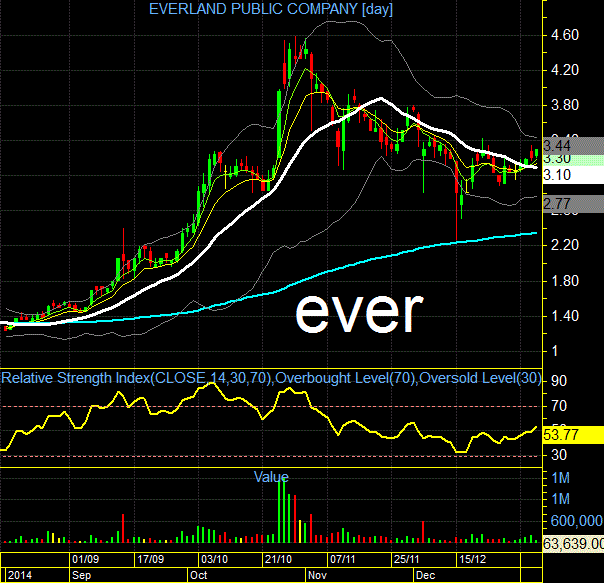Screen dimensions: 604x583
Task: Click the RSI 70 overbought dashed line
Action: pos(271,407)
